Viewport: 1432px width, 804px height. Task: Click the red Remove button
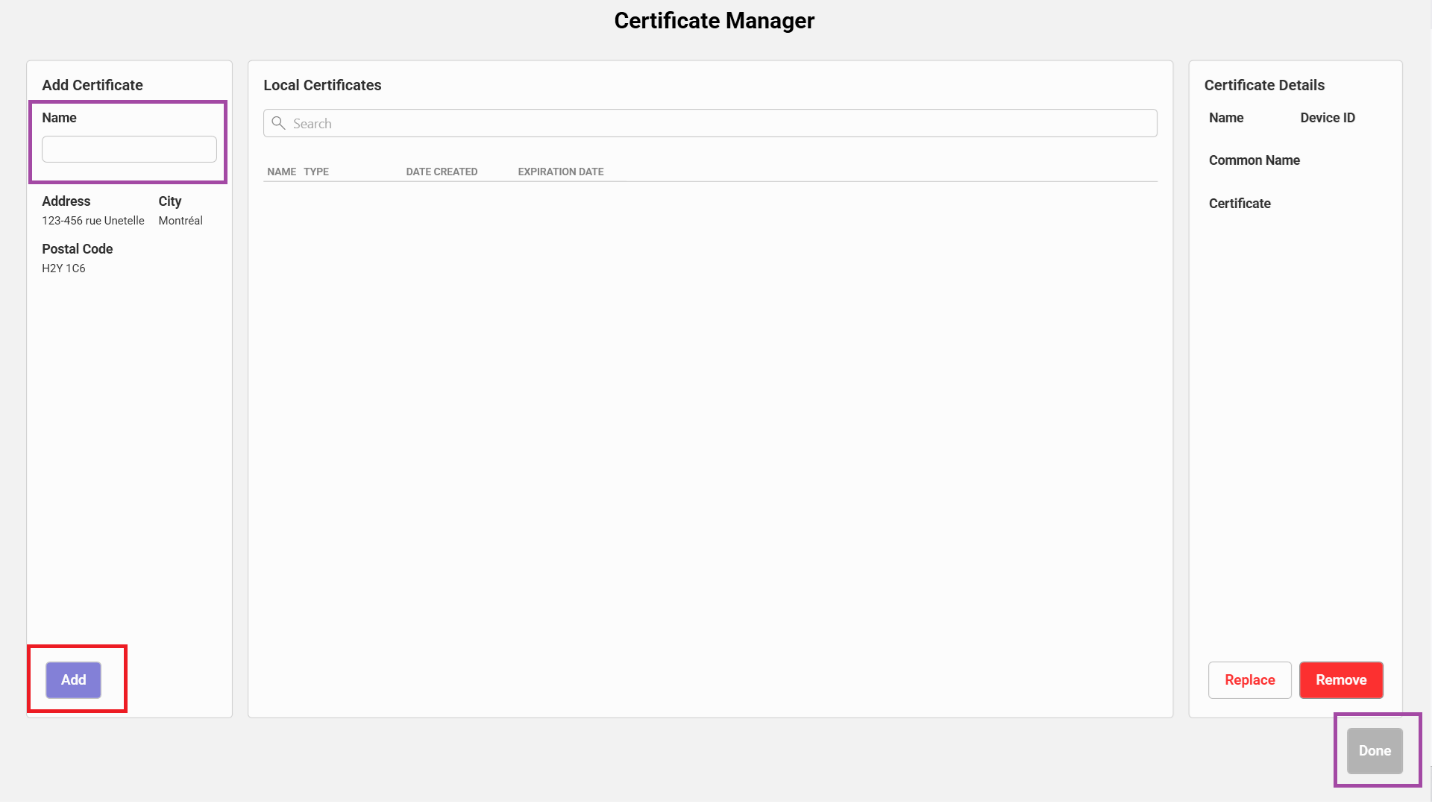[x=1341, y=680]
